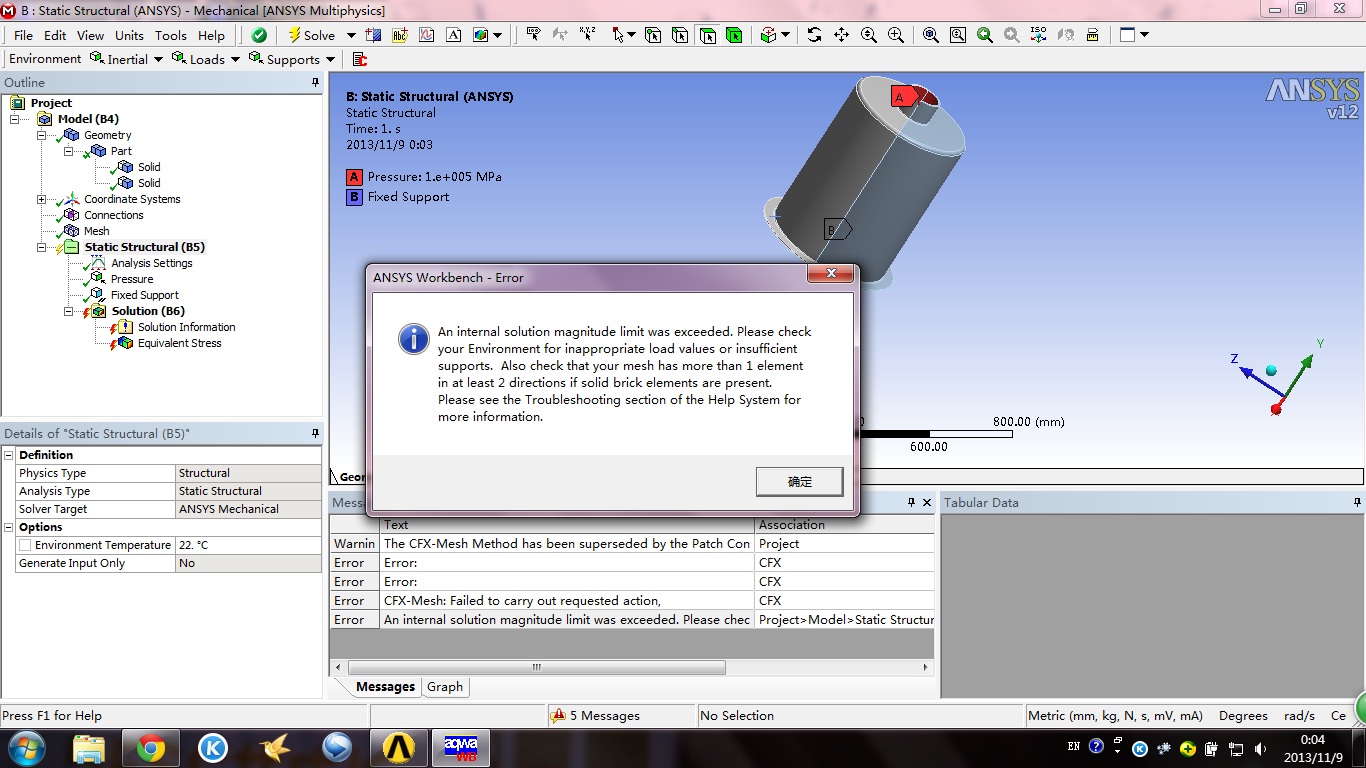Click the X,Y,Z coordinate selection icon
This screenshot has width=1366, height=768.
(x=588, y=35)
